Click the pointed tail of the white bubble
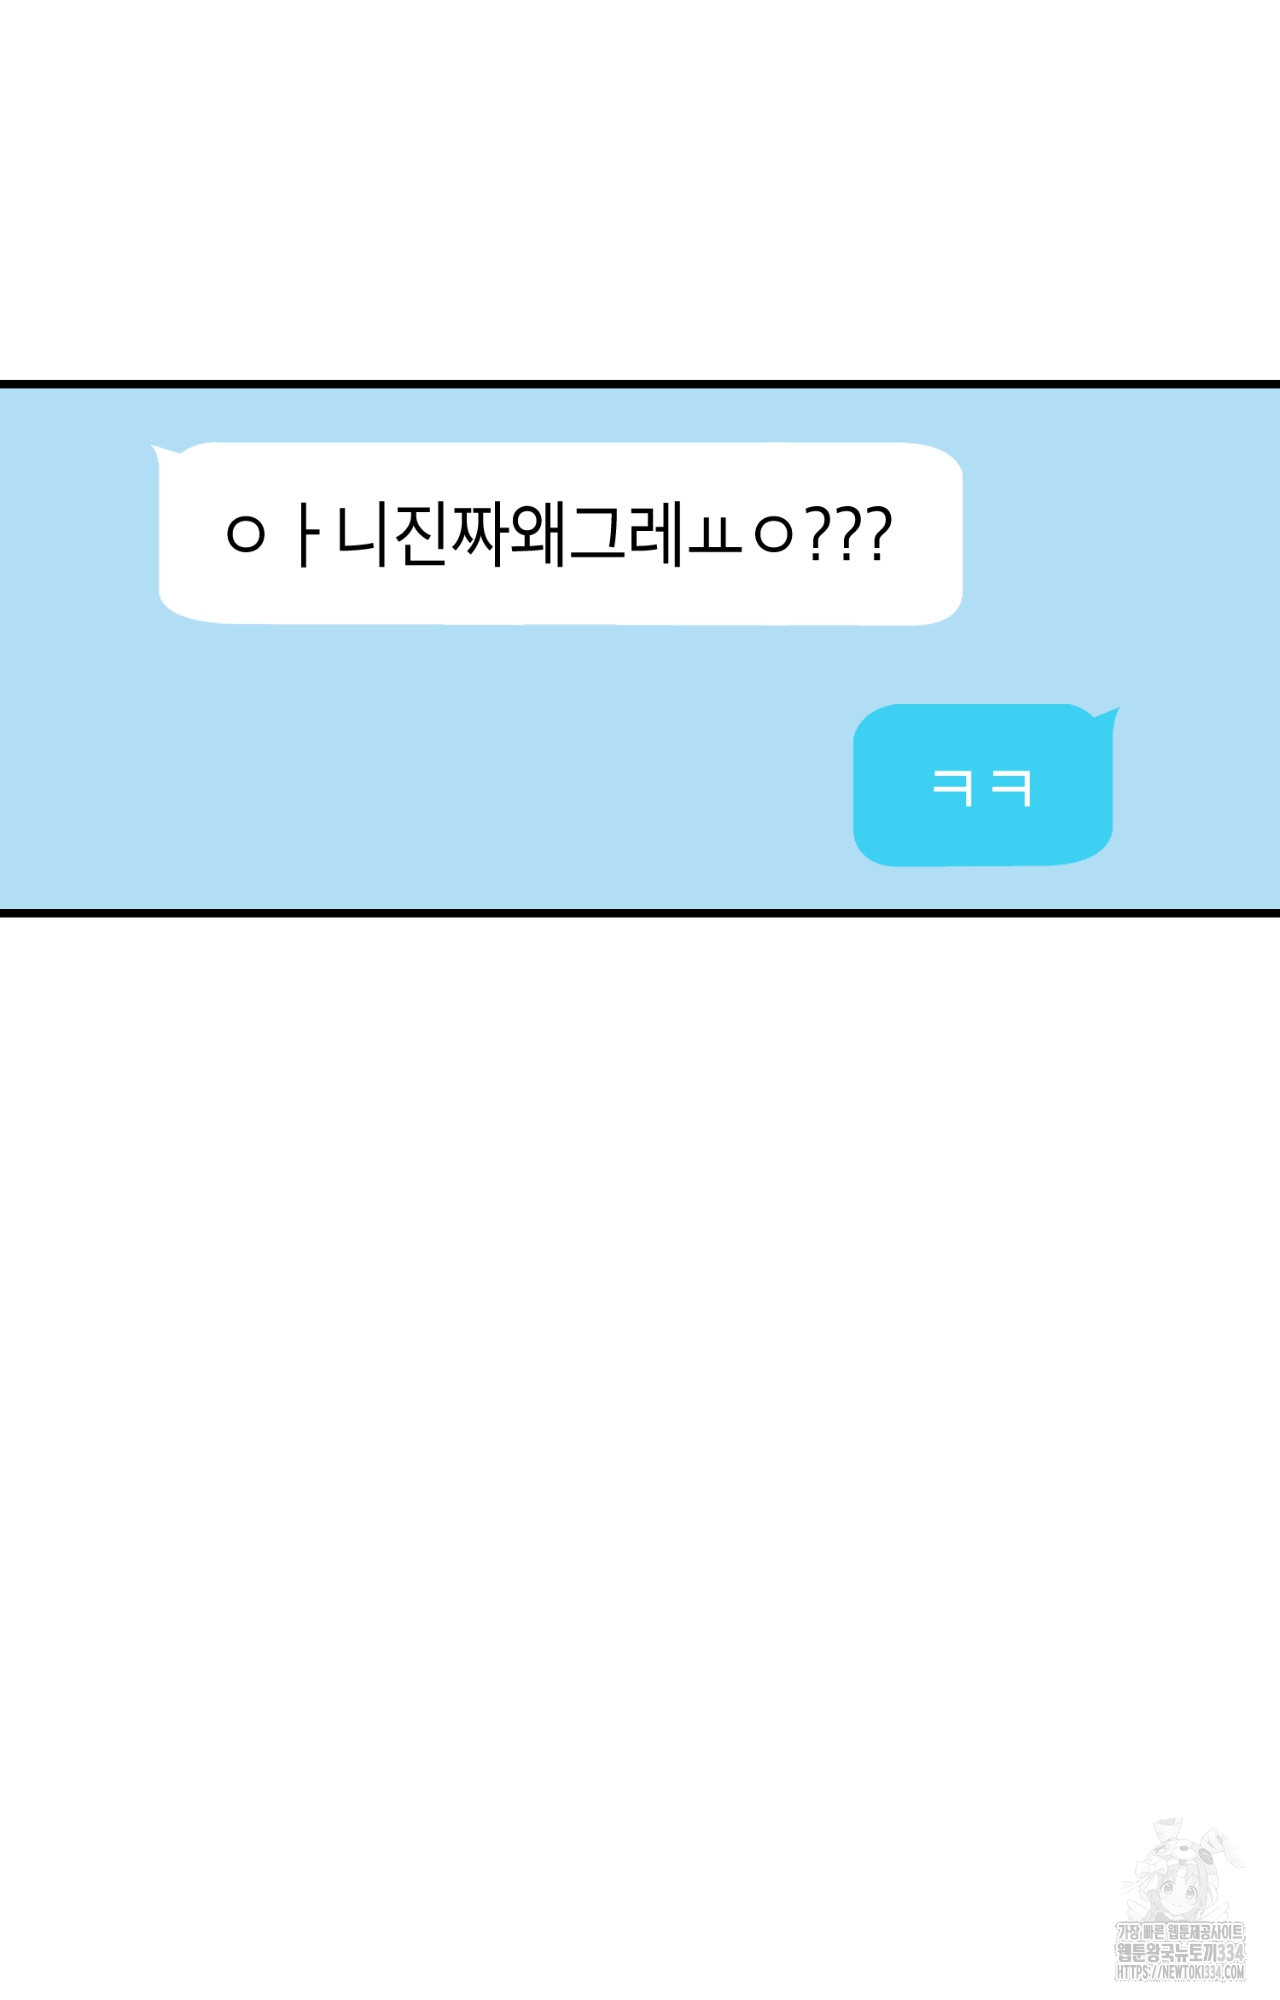Screen dimensions: 1280x2000 coord(163,454)
